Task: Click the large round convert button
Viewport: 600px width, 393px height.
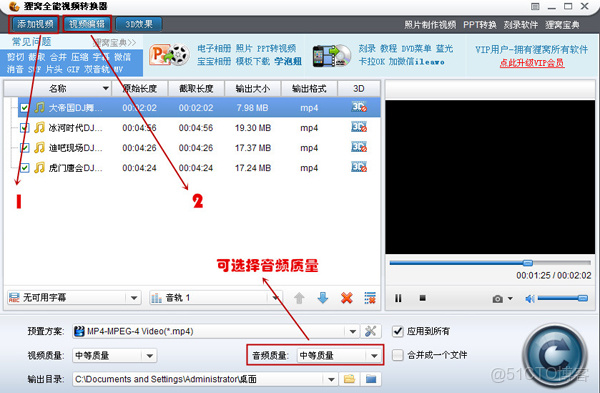Action: click(555, 356)
